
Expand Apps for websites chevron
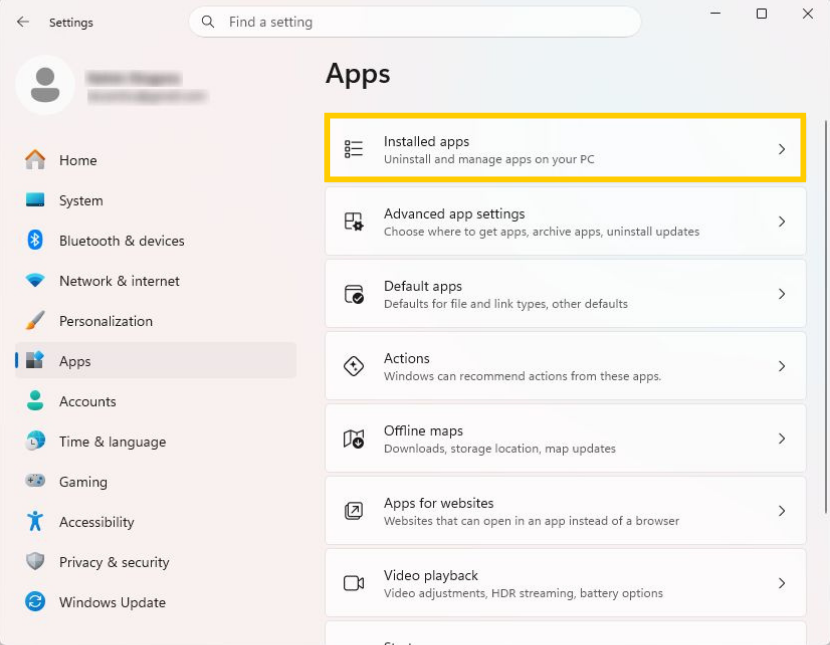pyautogui.click(x=782, y=511)
